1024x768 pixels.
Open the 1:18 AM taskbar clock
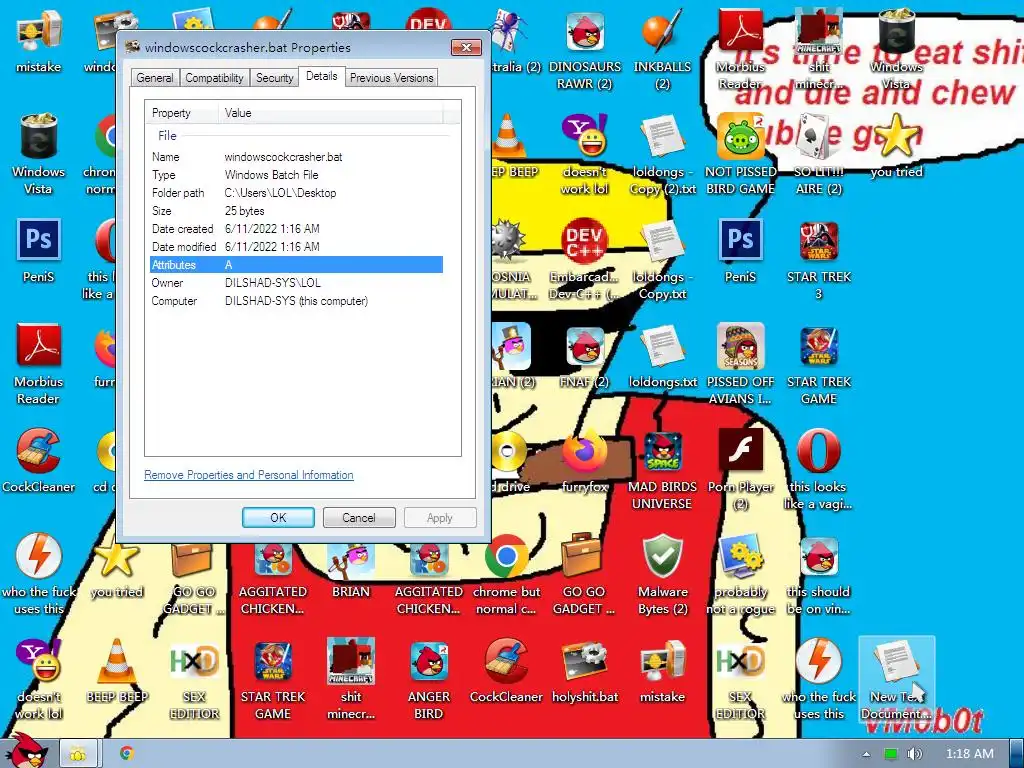pos(970,754)
